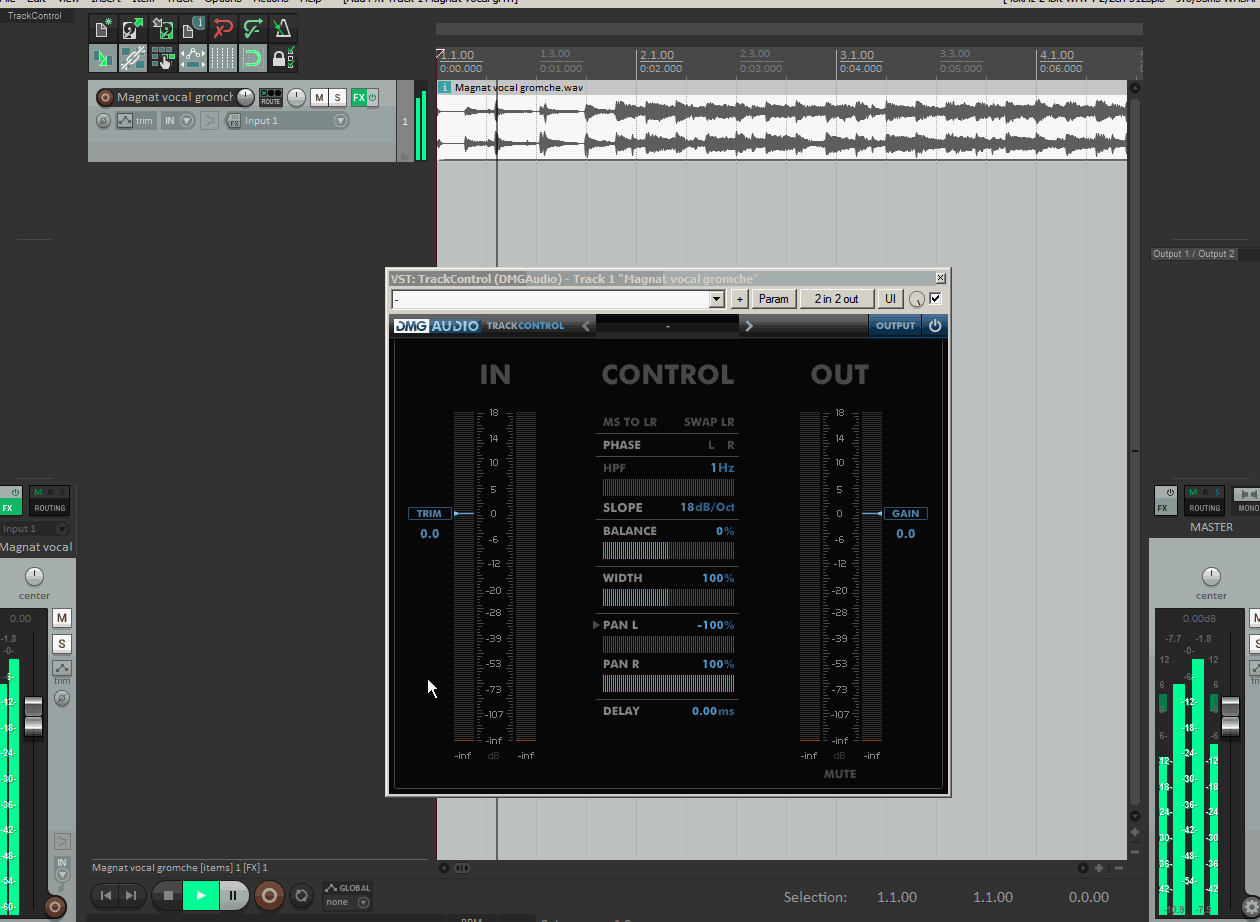Toggle locking padlock toolbar icon
The width and height of the screenshot is (1260, 922).
click(283, 58)
